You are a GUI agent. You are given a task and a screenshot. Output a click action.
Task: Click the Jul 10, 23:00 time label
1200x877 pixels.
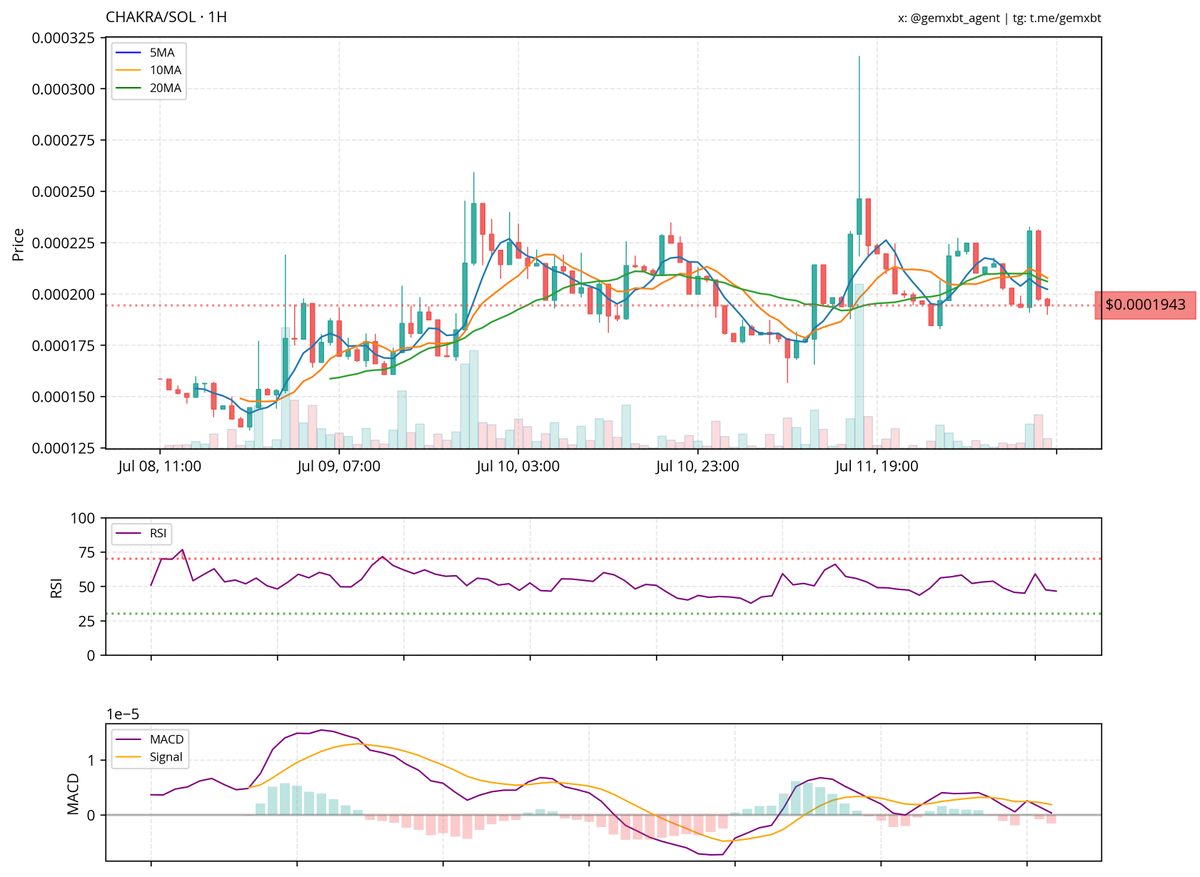point(697,466)
